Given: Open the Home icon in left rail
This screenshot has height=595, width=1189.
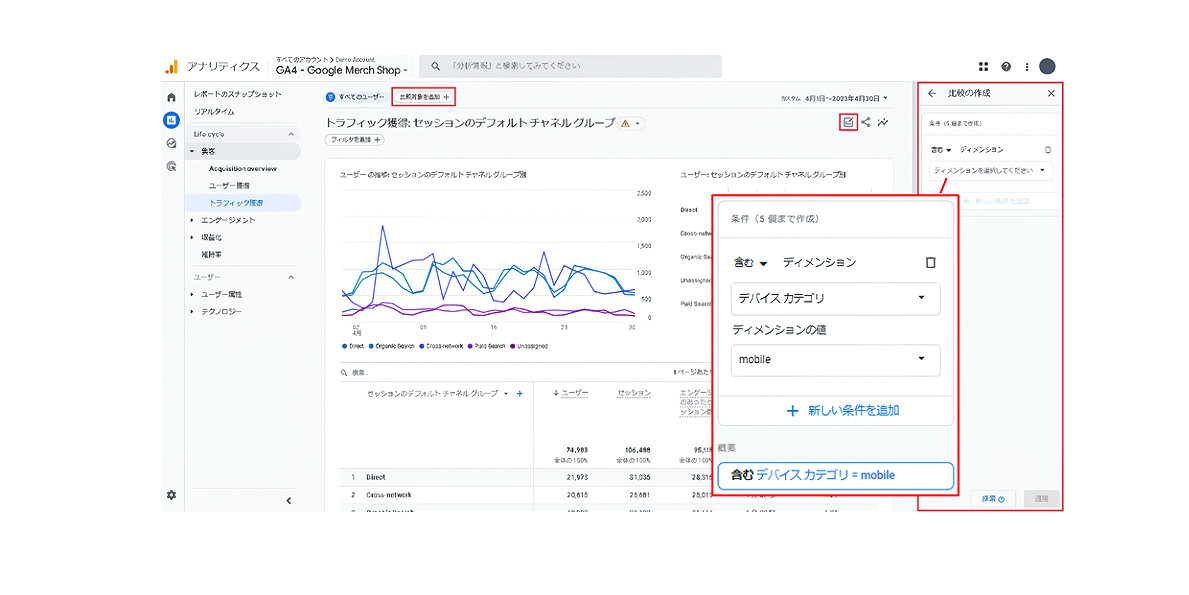Looking at the screenshot, I should click(171, 97).
